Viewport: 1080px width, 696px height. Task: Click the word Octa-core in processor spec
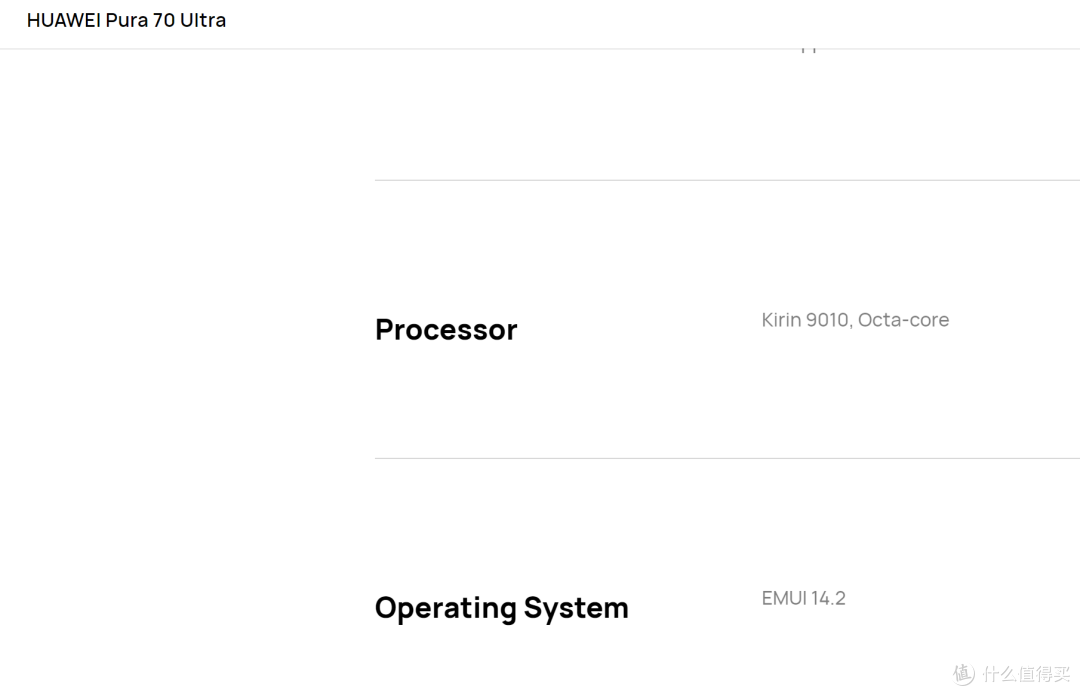tap(903, 320)
